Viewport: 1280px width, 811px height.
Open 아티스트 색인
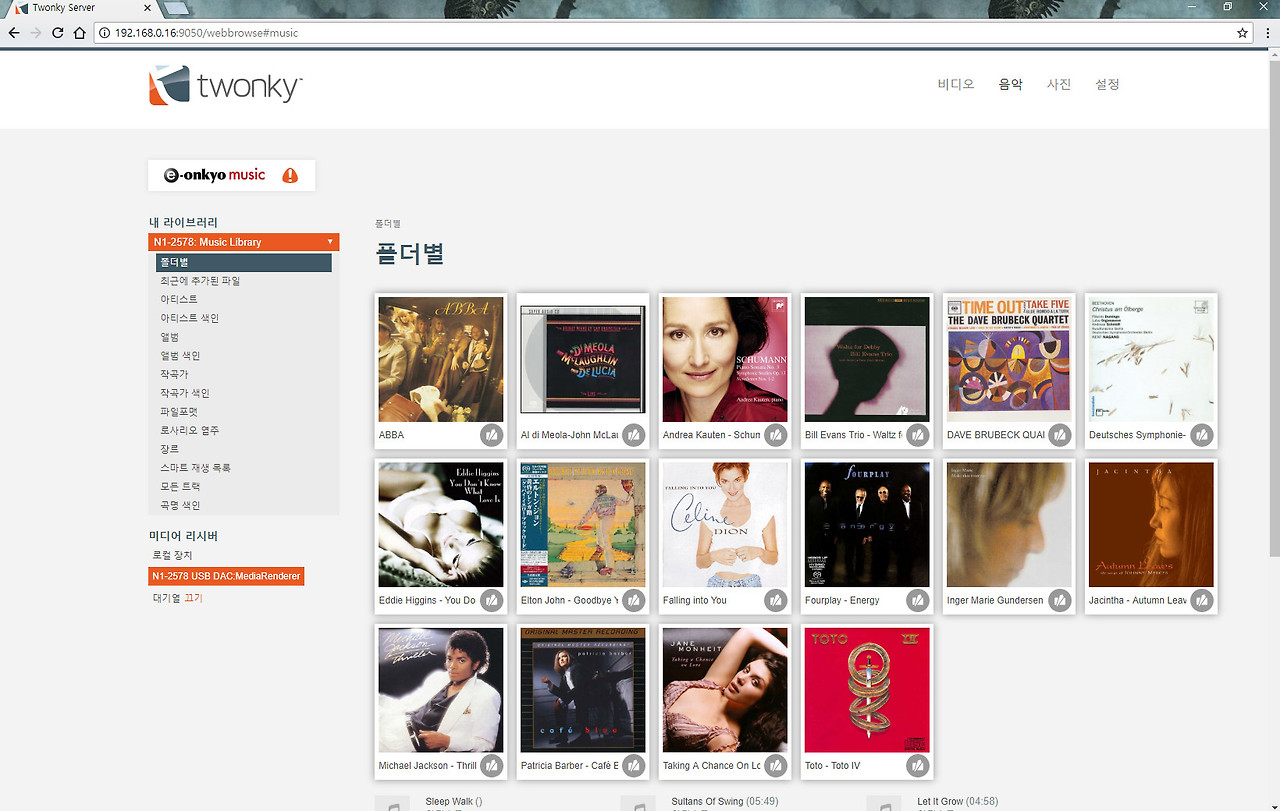click(x=190, y=318)
